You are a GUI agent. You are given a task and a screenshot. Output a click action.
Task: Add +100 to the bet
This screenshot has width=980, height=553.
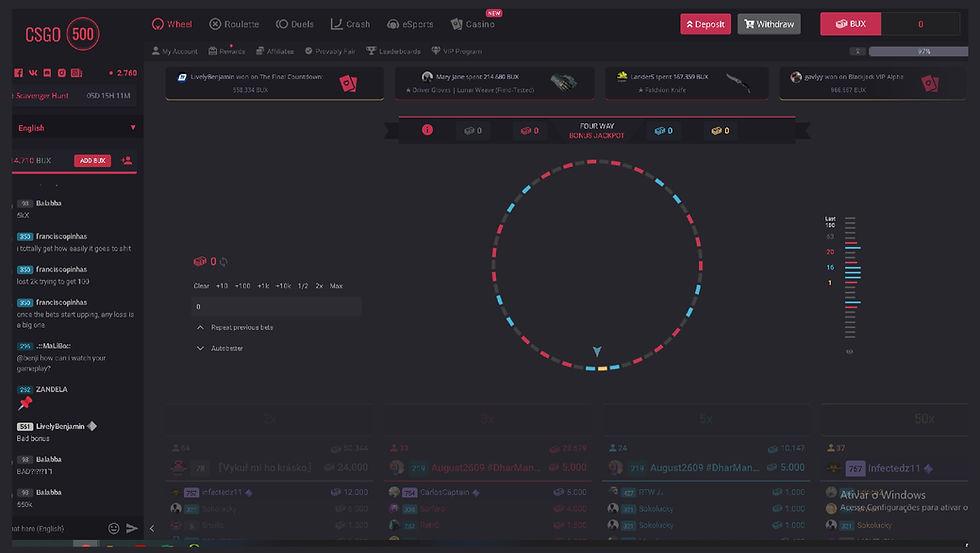click(242, 286)
